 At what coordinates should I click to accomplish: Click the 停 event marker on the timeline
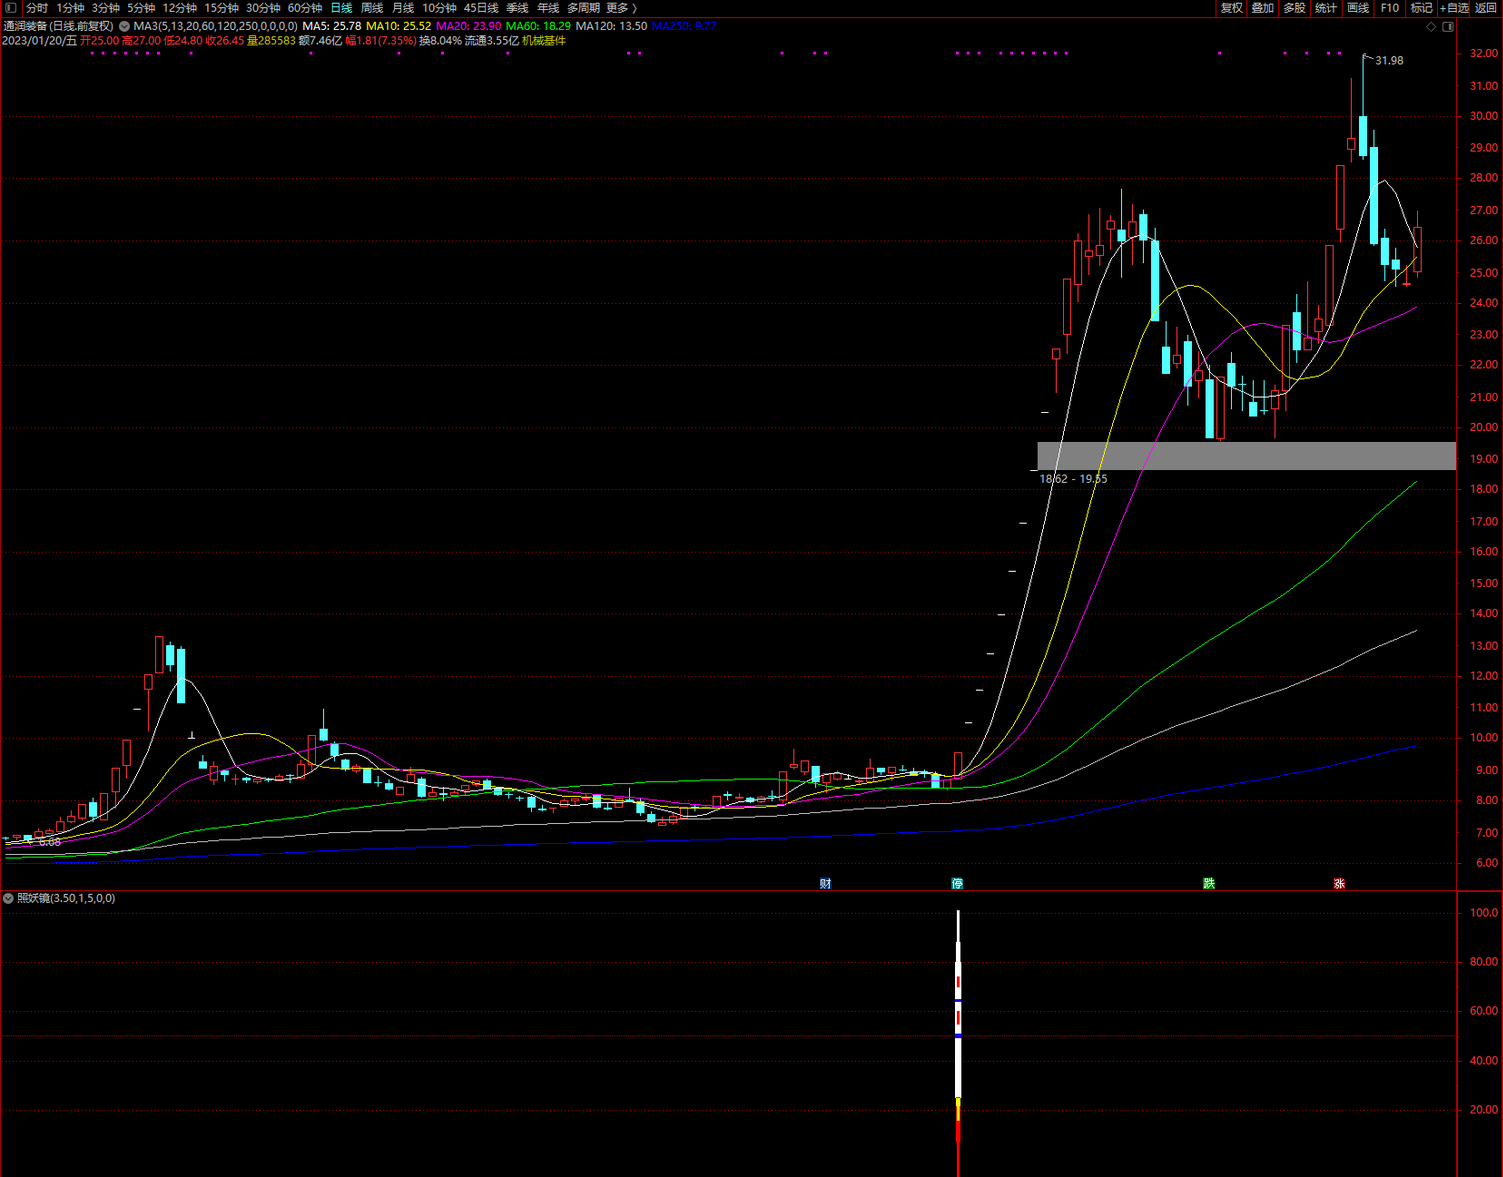pos(957,883)
